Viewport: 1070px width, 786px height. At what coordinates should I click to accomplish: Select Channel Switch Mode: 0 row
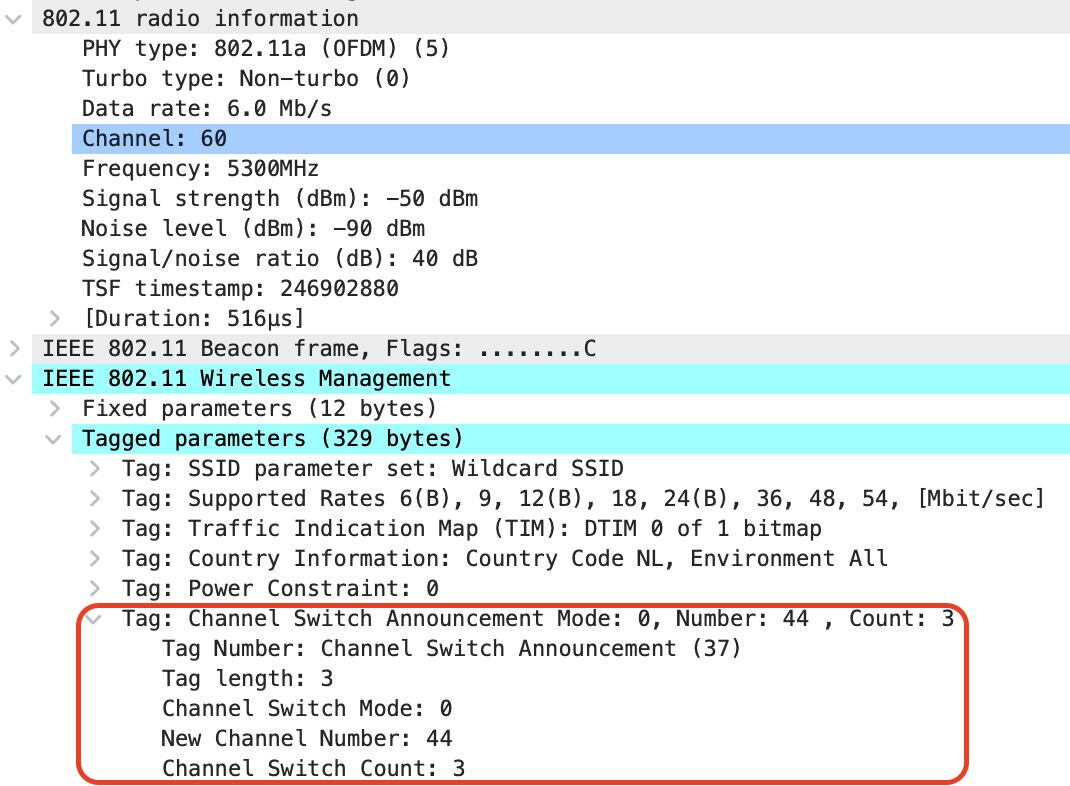click(x=306, y=709)
